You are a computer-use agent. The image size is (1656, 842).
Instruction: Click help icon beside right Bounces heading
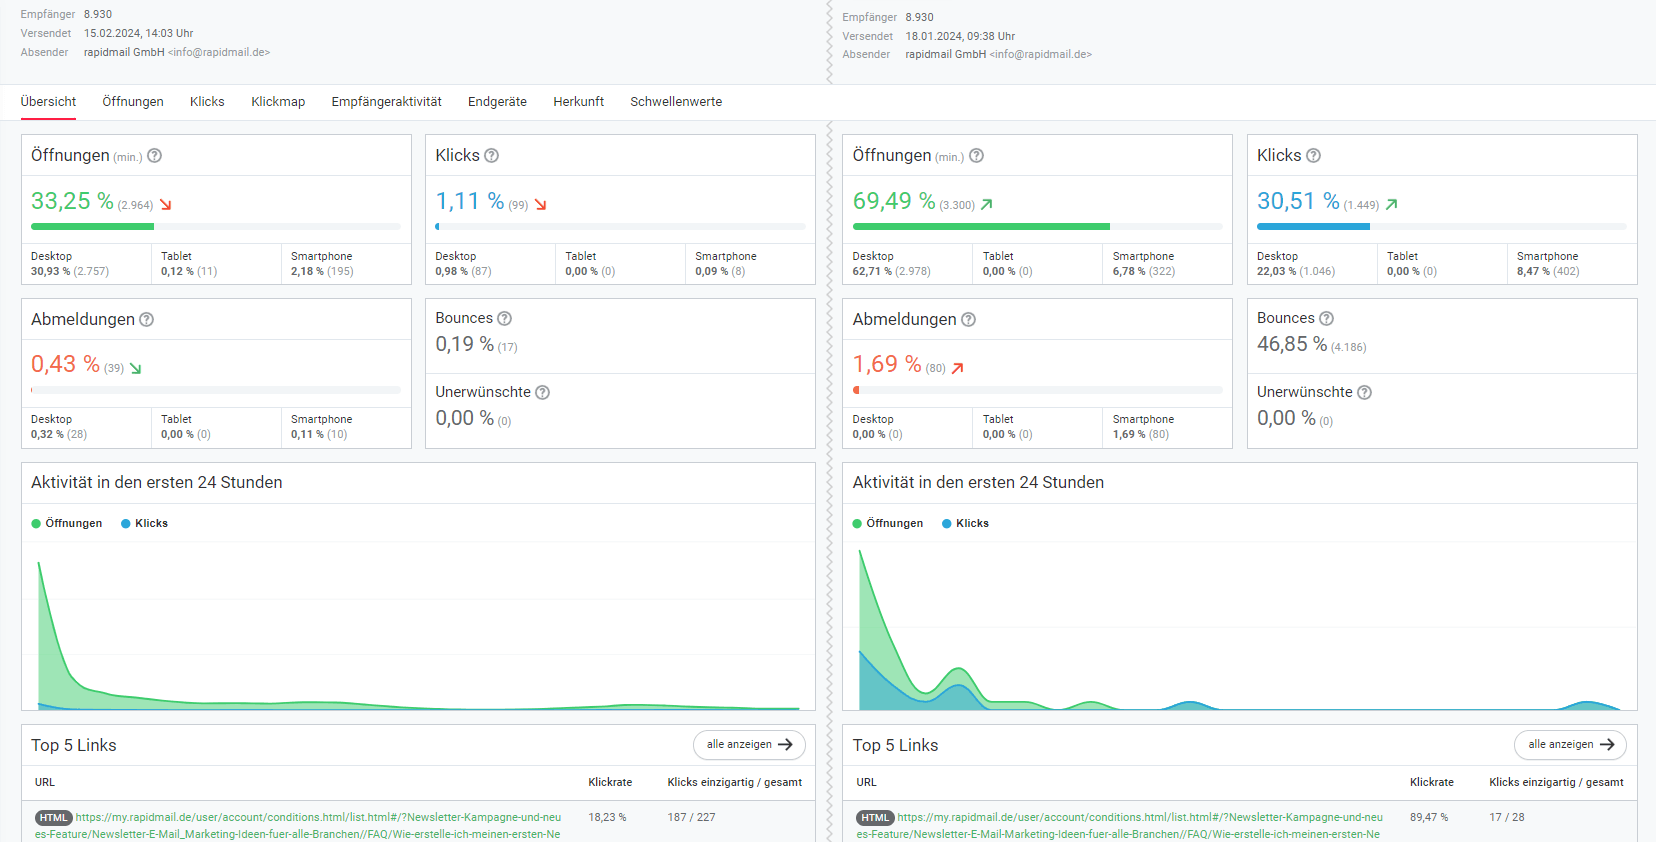(x=1327, y=319)
